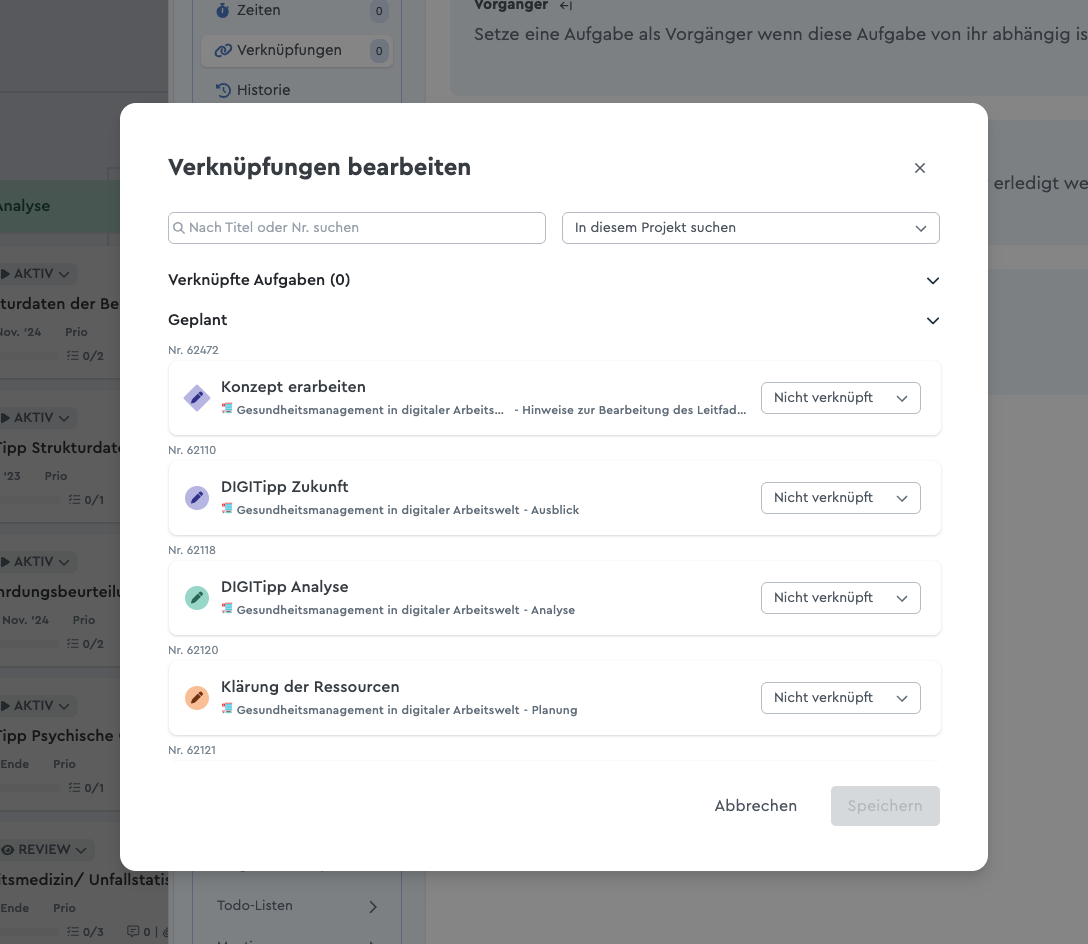Screen dimensions: 1088x944
Task: Select the DIGITipp Analyse task title
Action: click(x=284, y=587)
